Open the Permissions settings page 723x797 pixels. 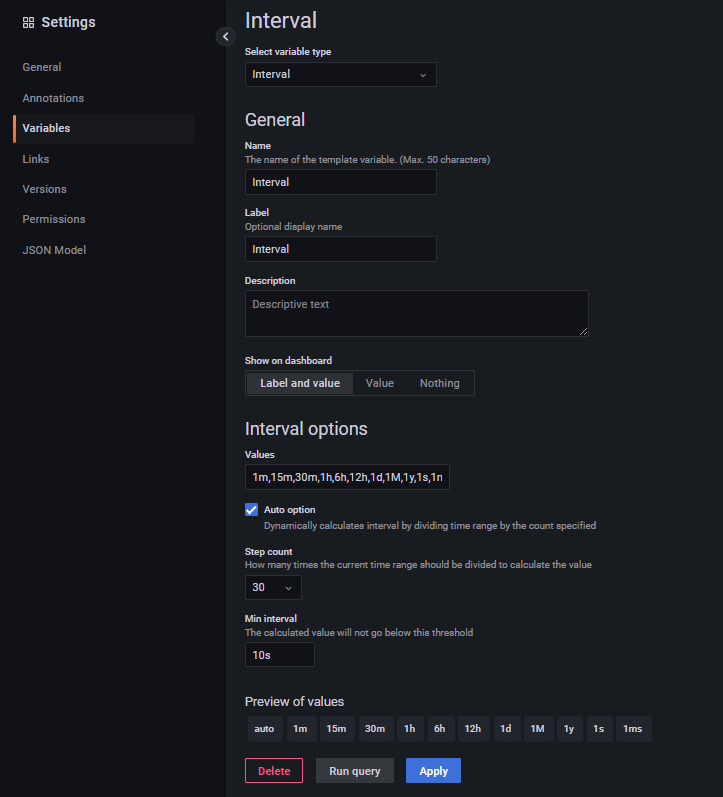pyautogui.click(x=54, y=219)
